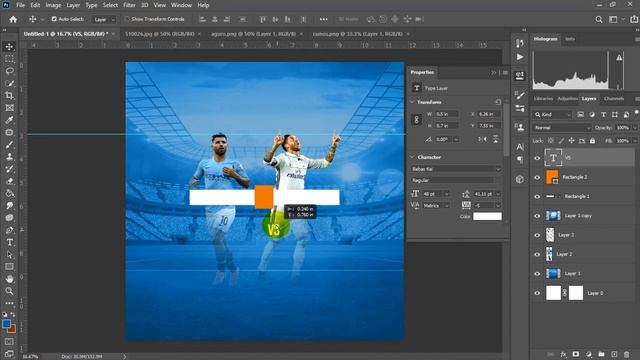This screenshot has height=360, width=640.
Task: Hide the Layer 1 copy layer
Action: click(537, 216)
